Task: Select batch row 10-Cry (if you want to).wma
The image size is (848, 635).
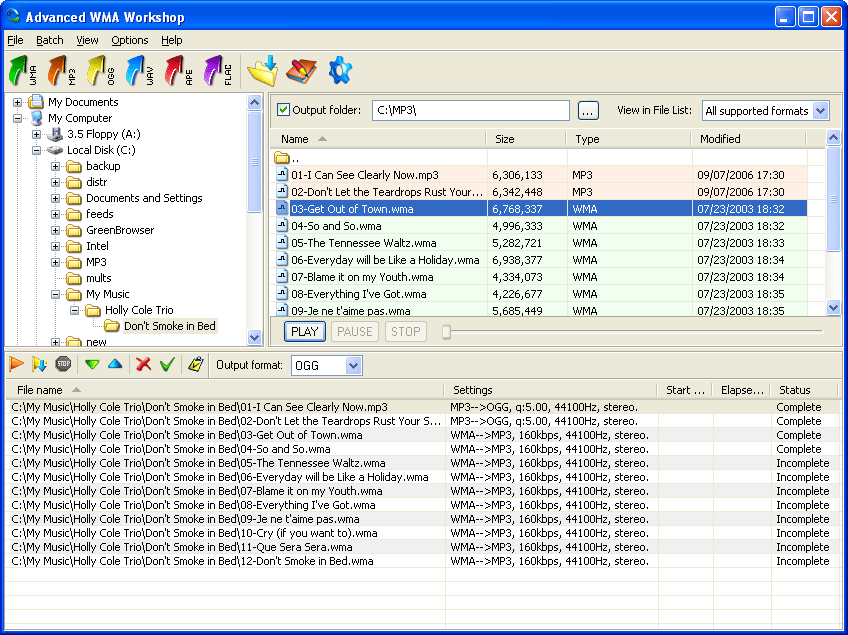Action: coord(422,533)
